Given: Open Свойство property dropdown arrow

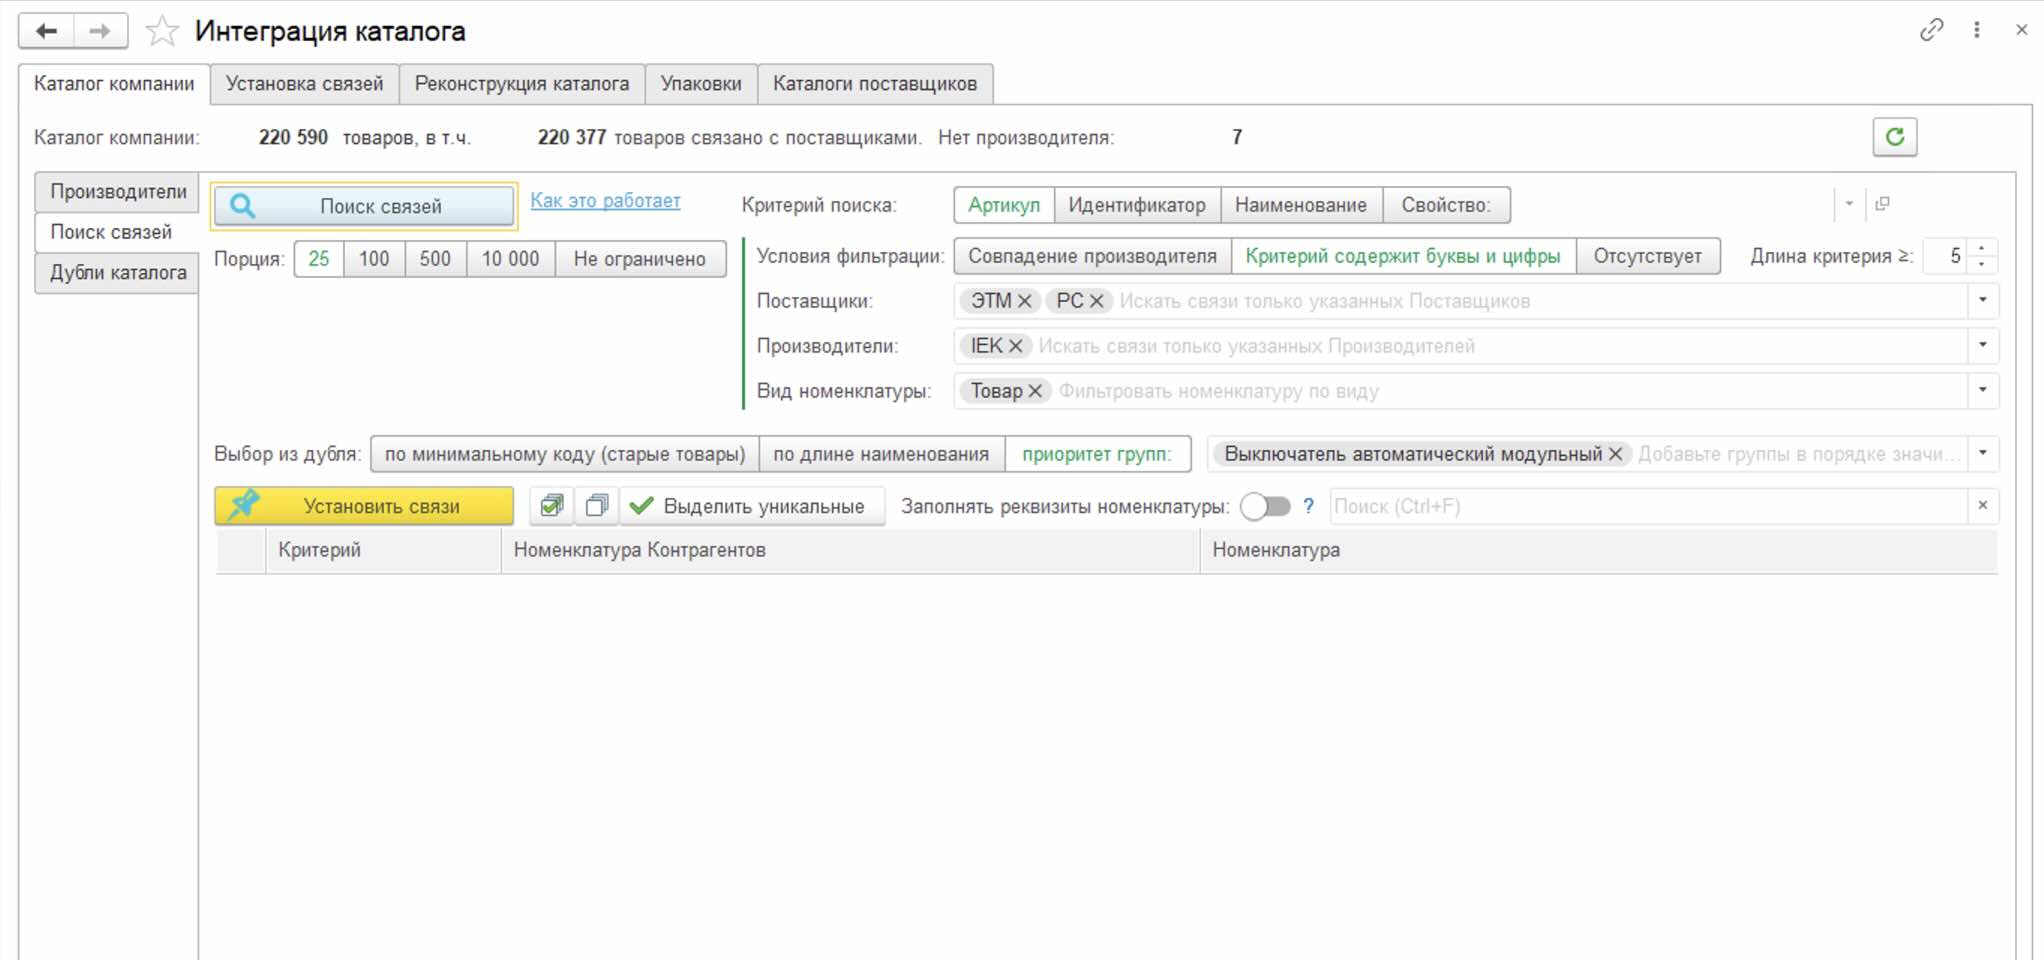Looking at the screenshot, I should (1849, 204).
